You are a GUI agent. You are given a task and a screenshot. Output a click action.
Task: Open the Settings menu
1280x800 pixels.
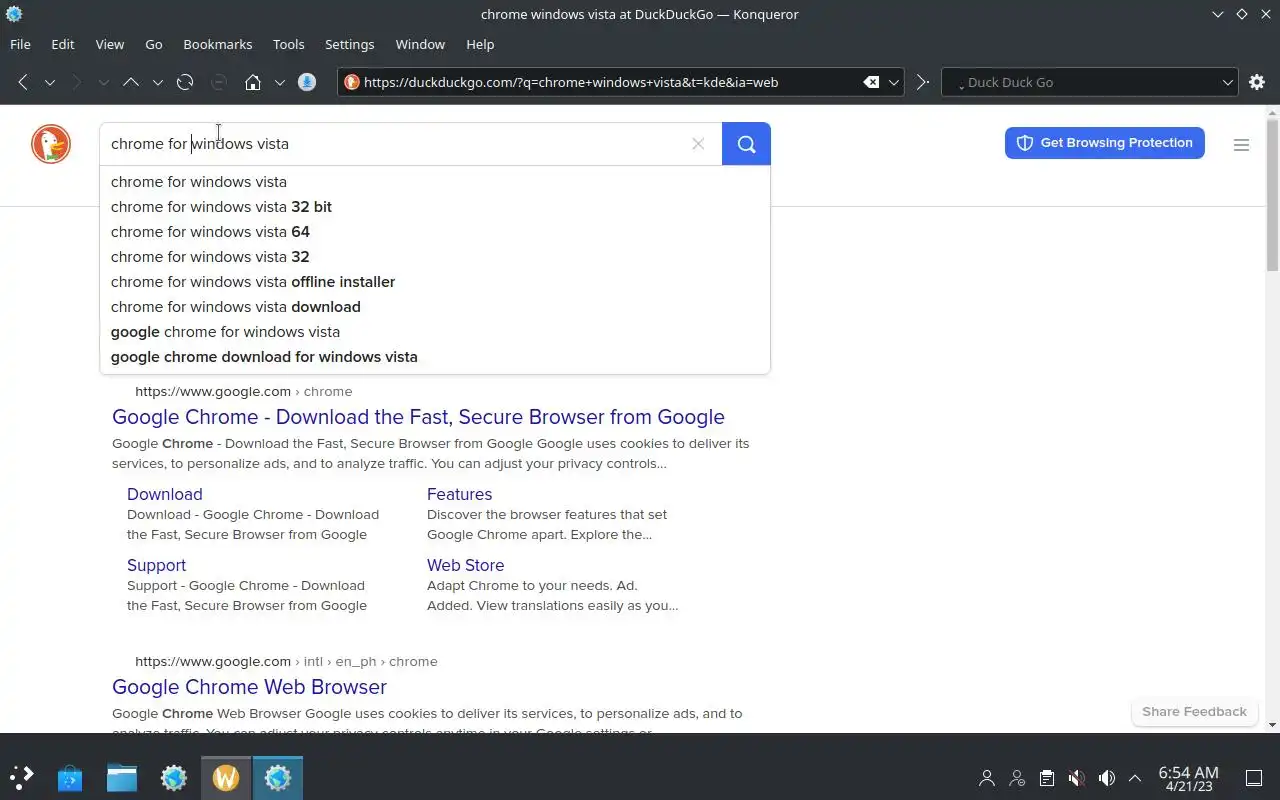350,44
